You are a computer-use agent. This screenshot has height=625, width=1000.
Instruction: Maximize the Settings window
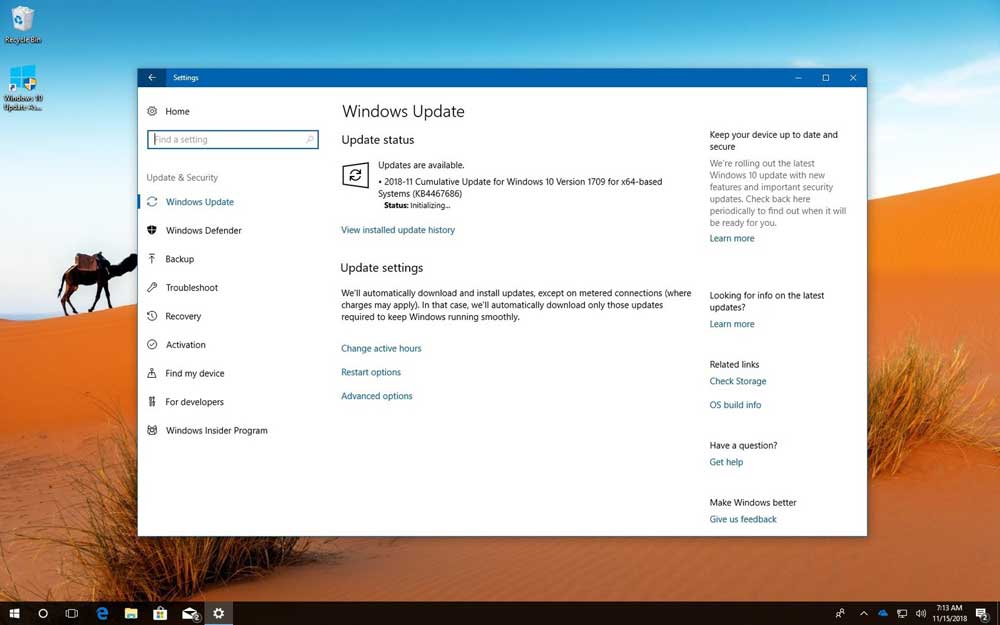tap(825, 77)
